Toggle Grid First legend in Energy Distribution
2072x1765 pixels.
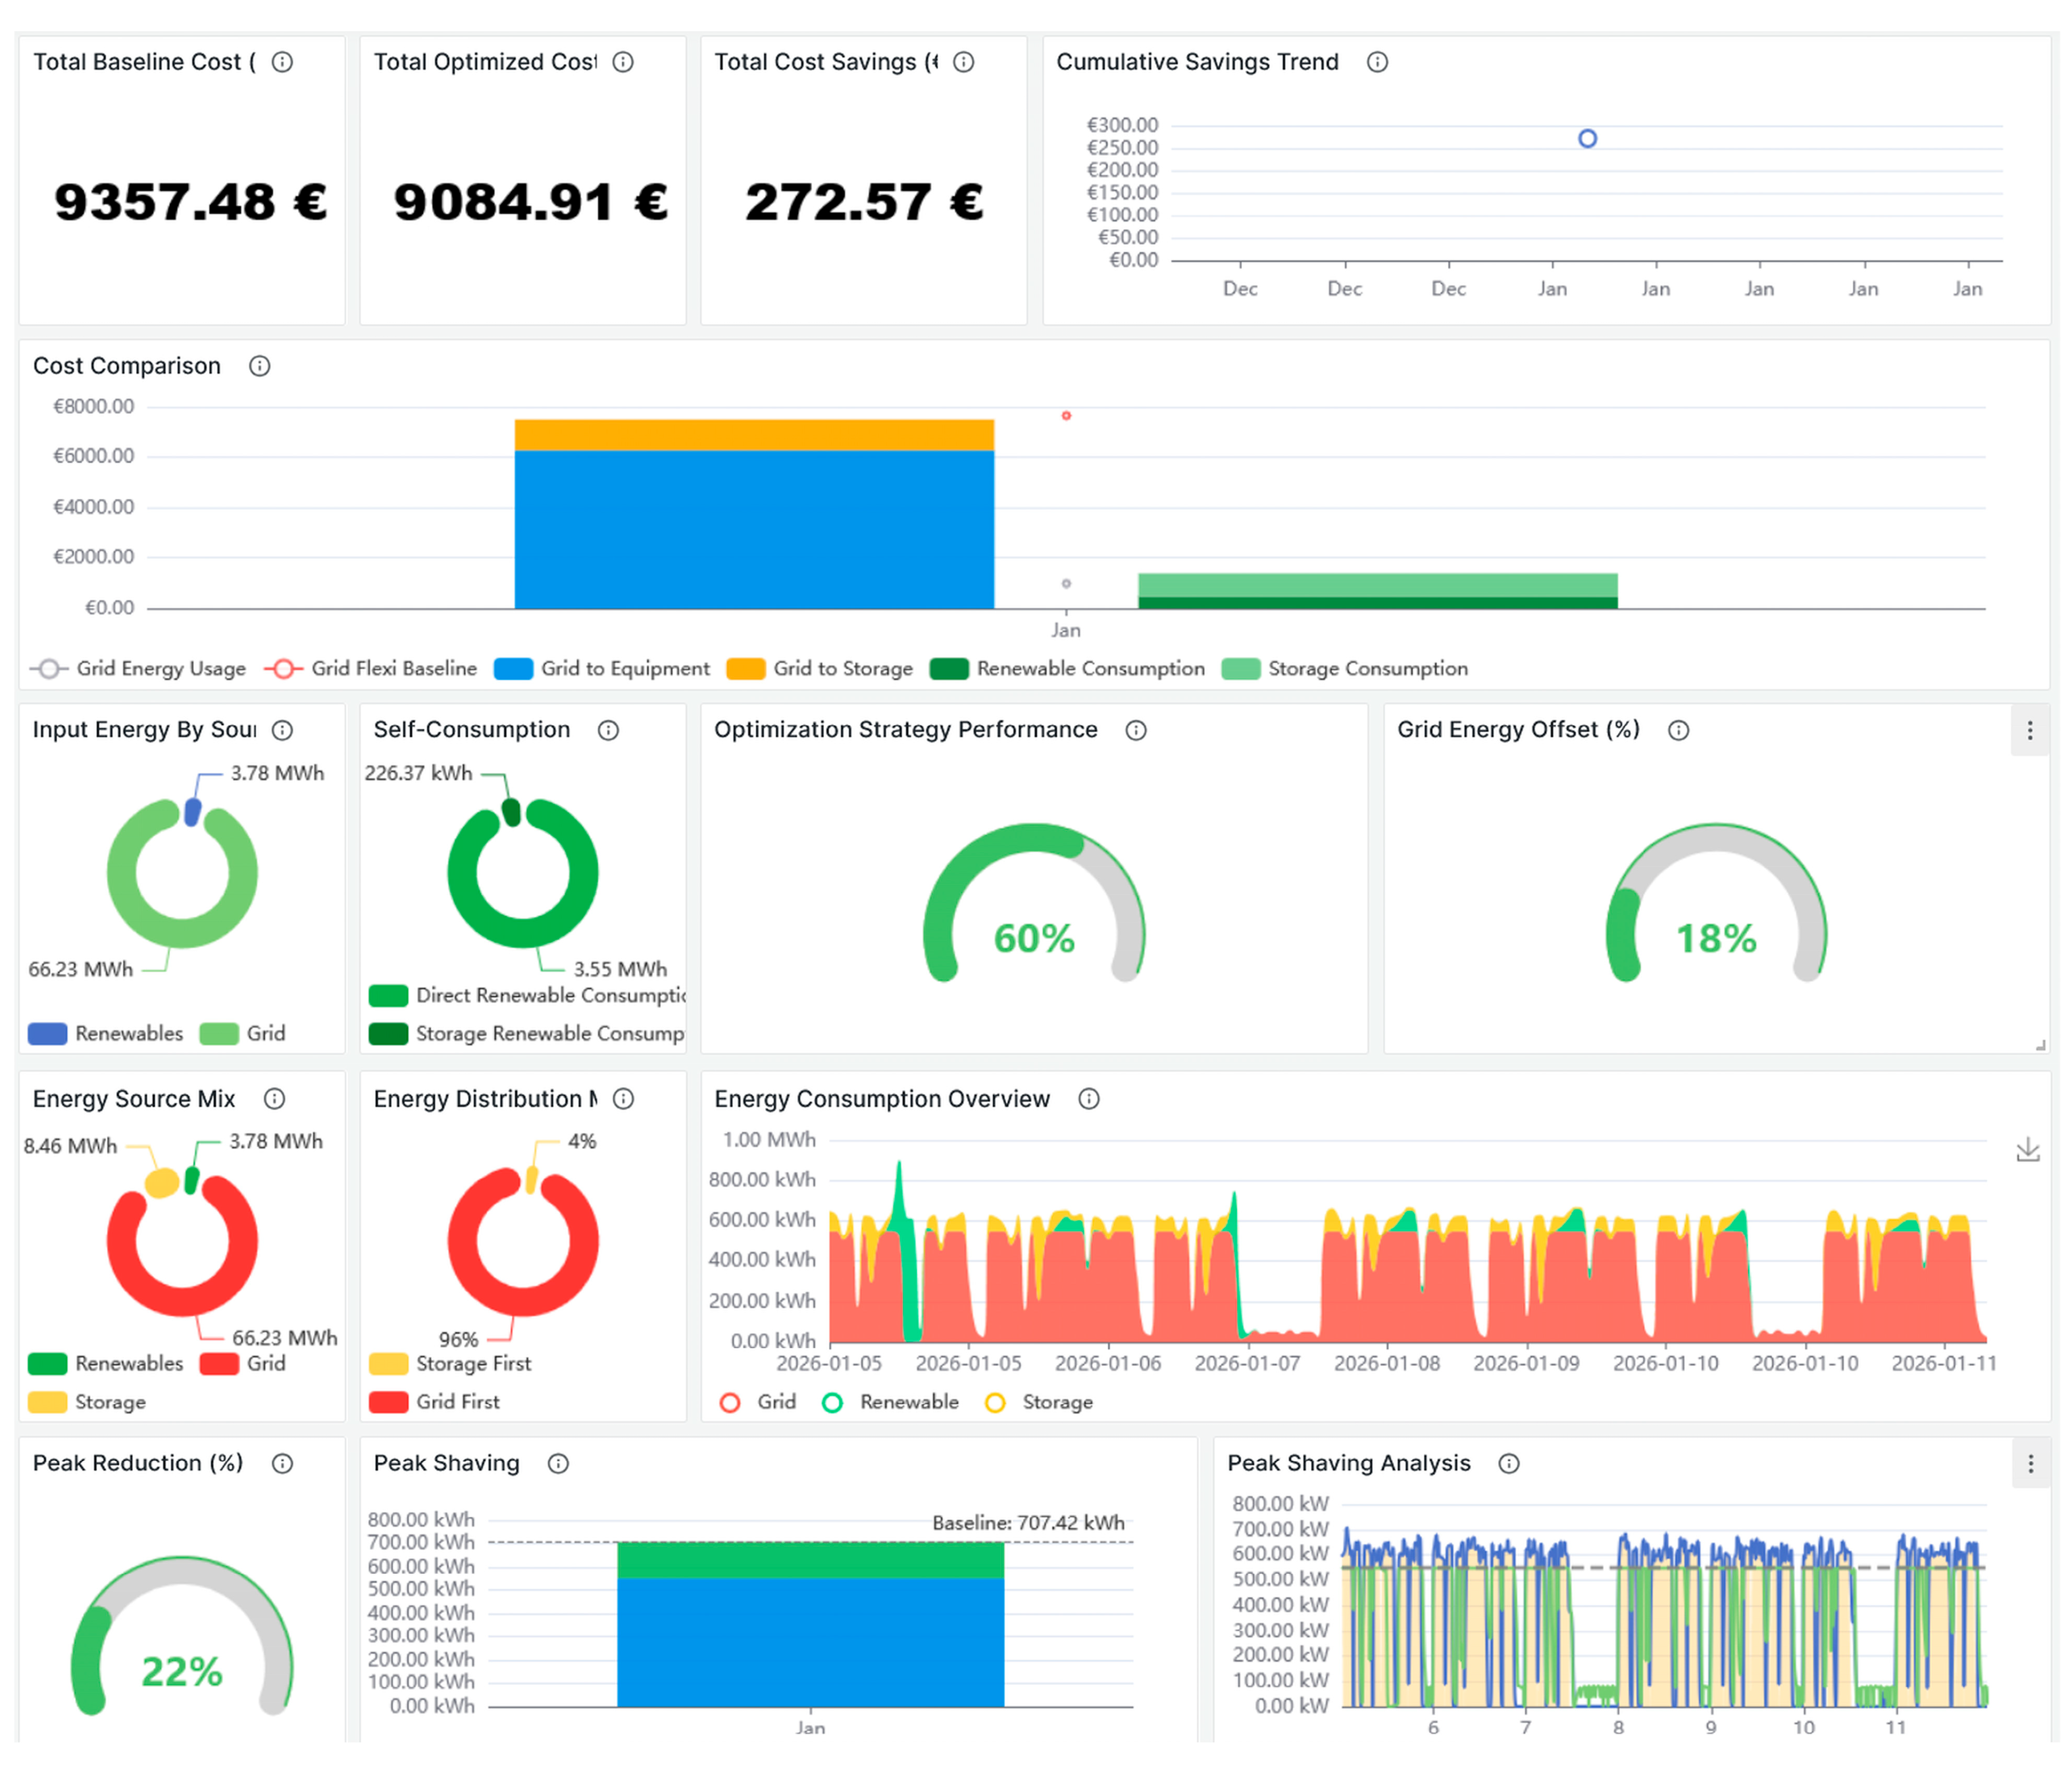click(434, 1402)
